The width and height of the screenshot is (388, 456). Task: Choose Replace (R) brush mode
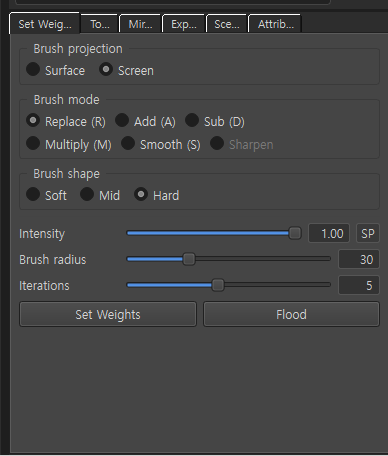point(66,121)
